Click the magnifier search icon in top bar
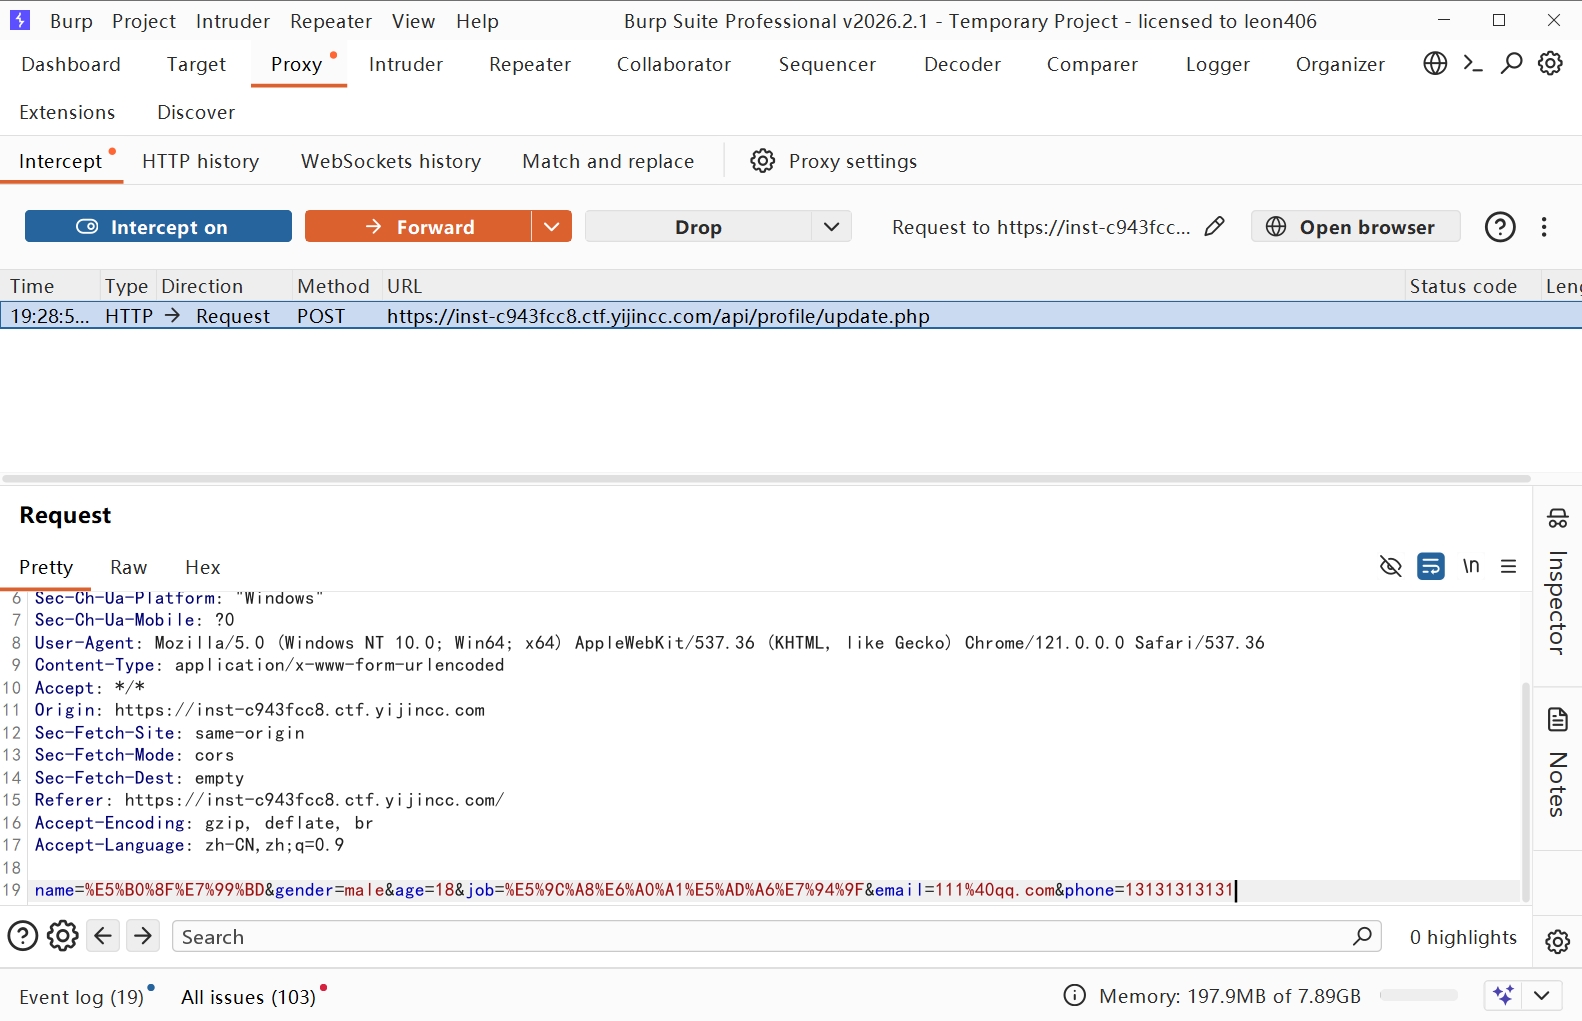Screen dimensions: 1582x1021 click(x=1511, y=64)
